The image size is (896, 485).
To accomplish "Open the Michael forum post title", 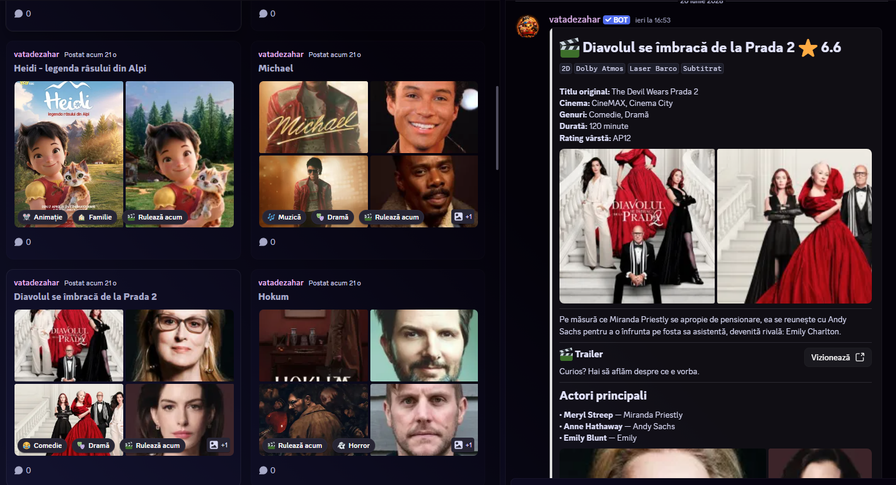I will 275,68.
